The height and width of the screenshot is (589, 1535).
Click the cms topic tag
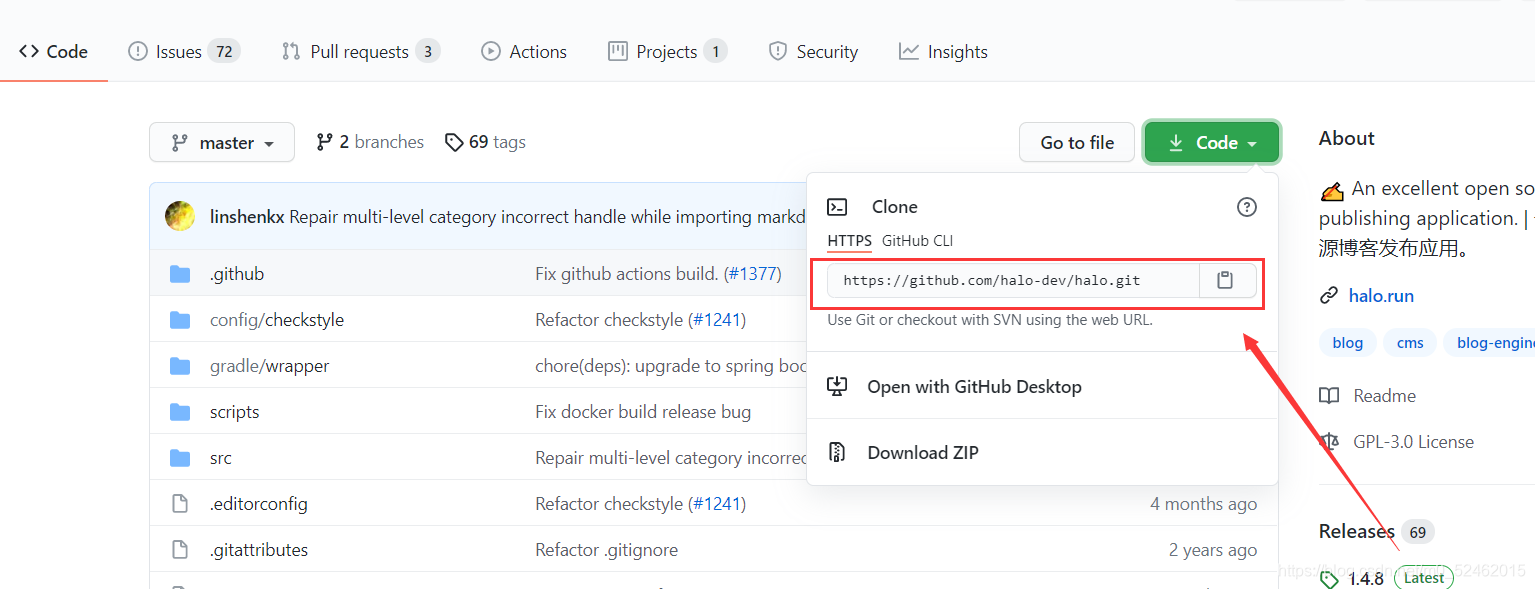(x=1410, y=343)
